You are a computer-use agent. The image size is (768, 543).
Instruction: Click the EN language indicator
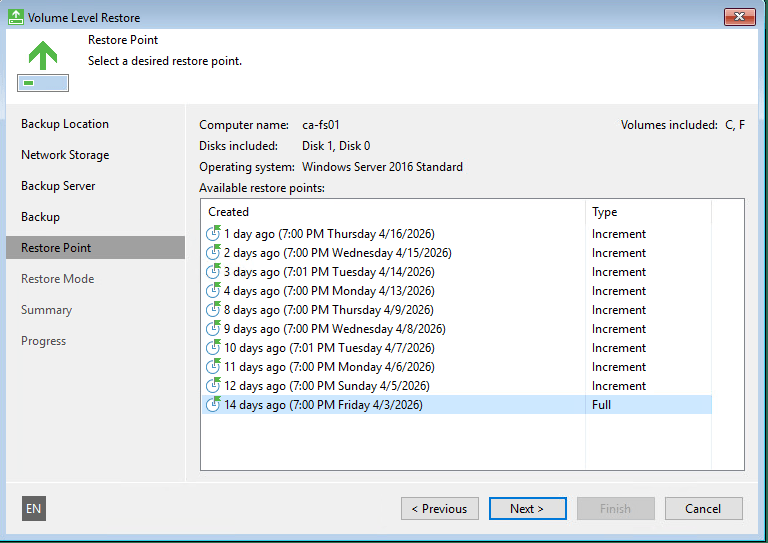34,509
